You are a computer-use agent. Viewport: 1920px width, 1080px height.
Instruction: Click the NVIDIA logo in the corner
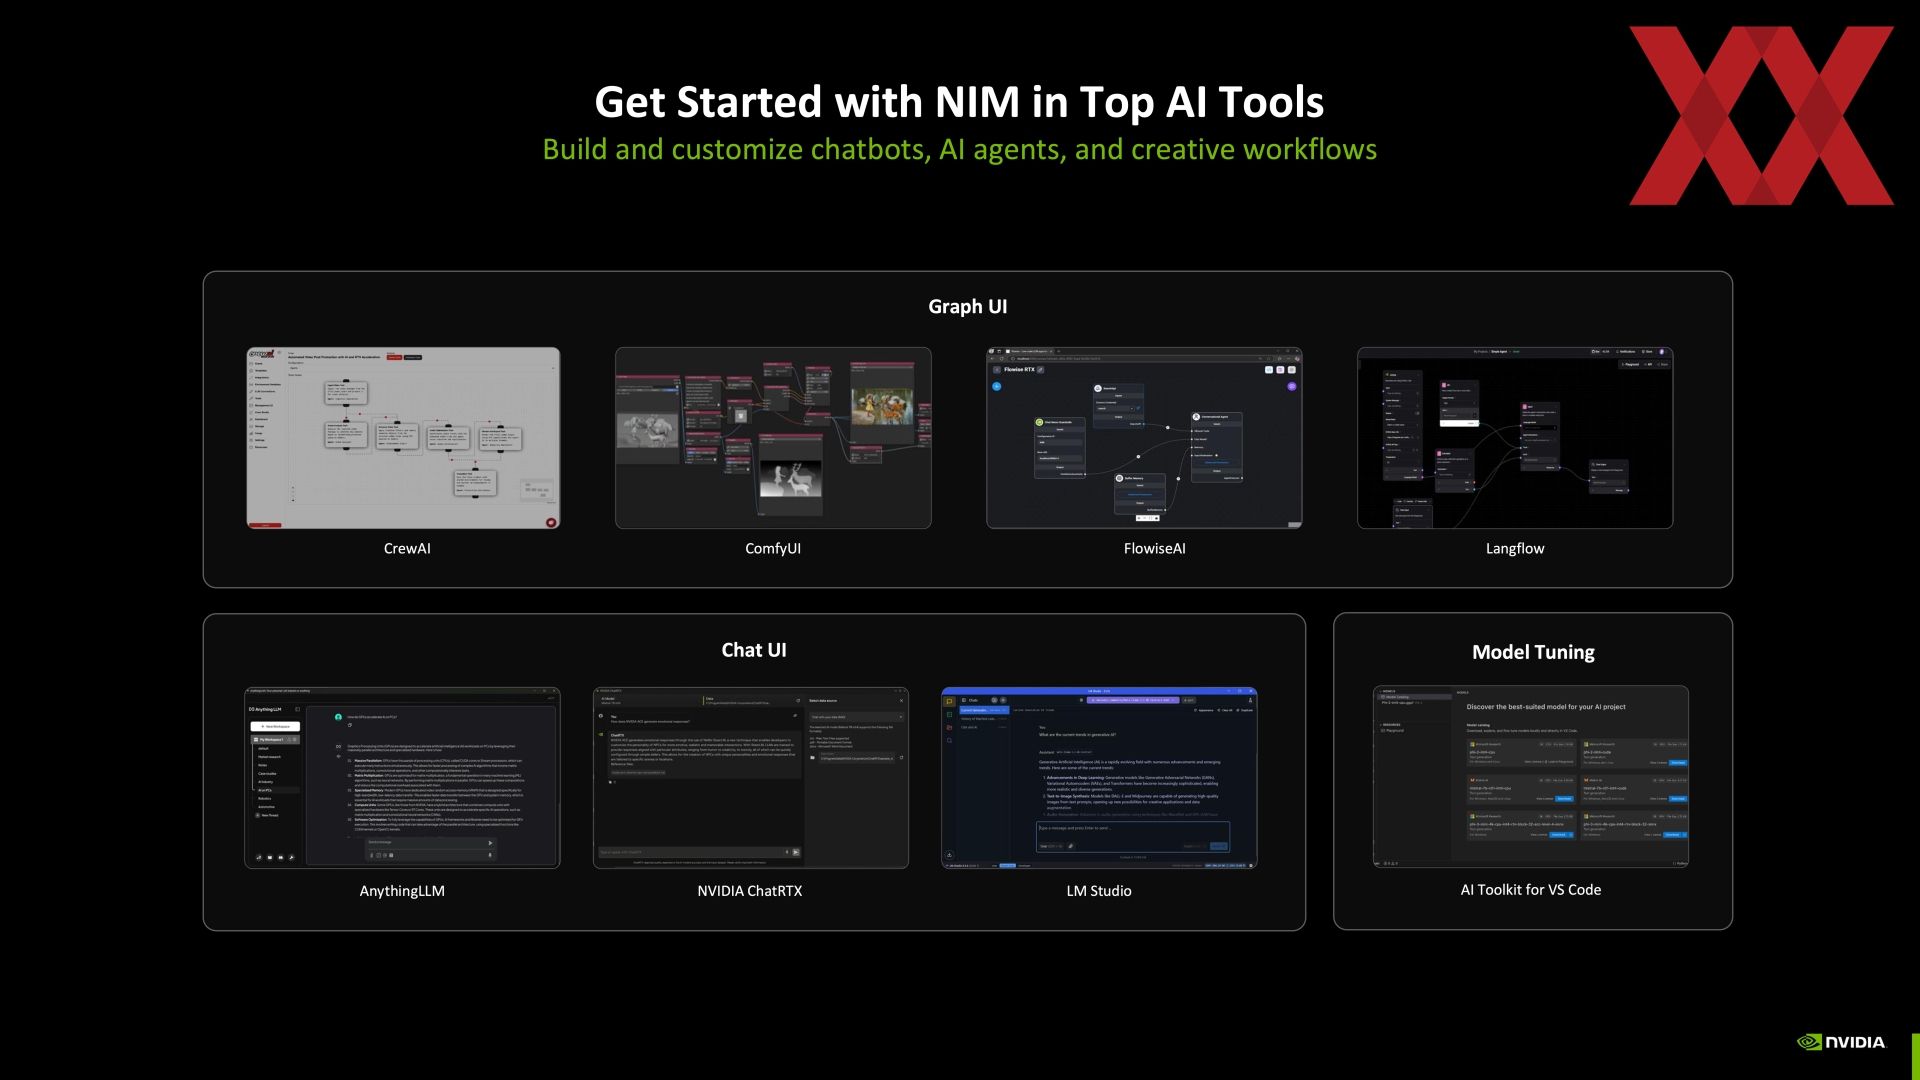click(1841, 1042)
